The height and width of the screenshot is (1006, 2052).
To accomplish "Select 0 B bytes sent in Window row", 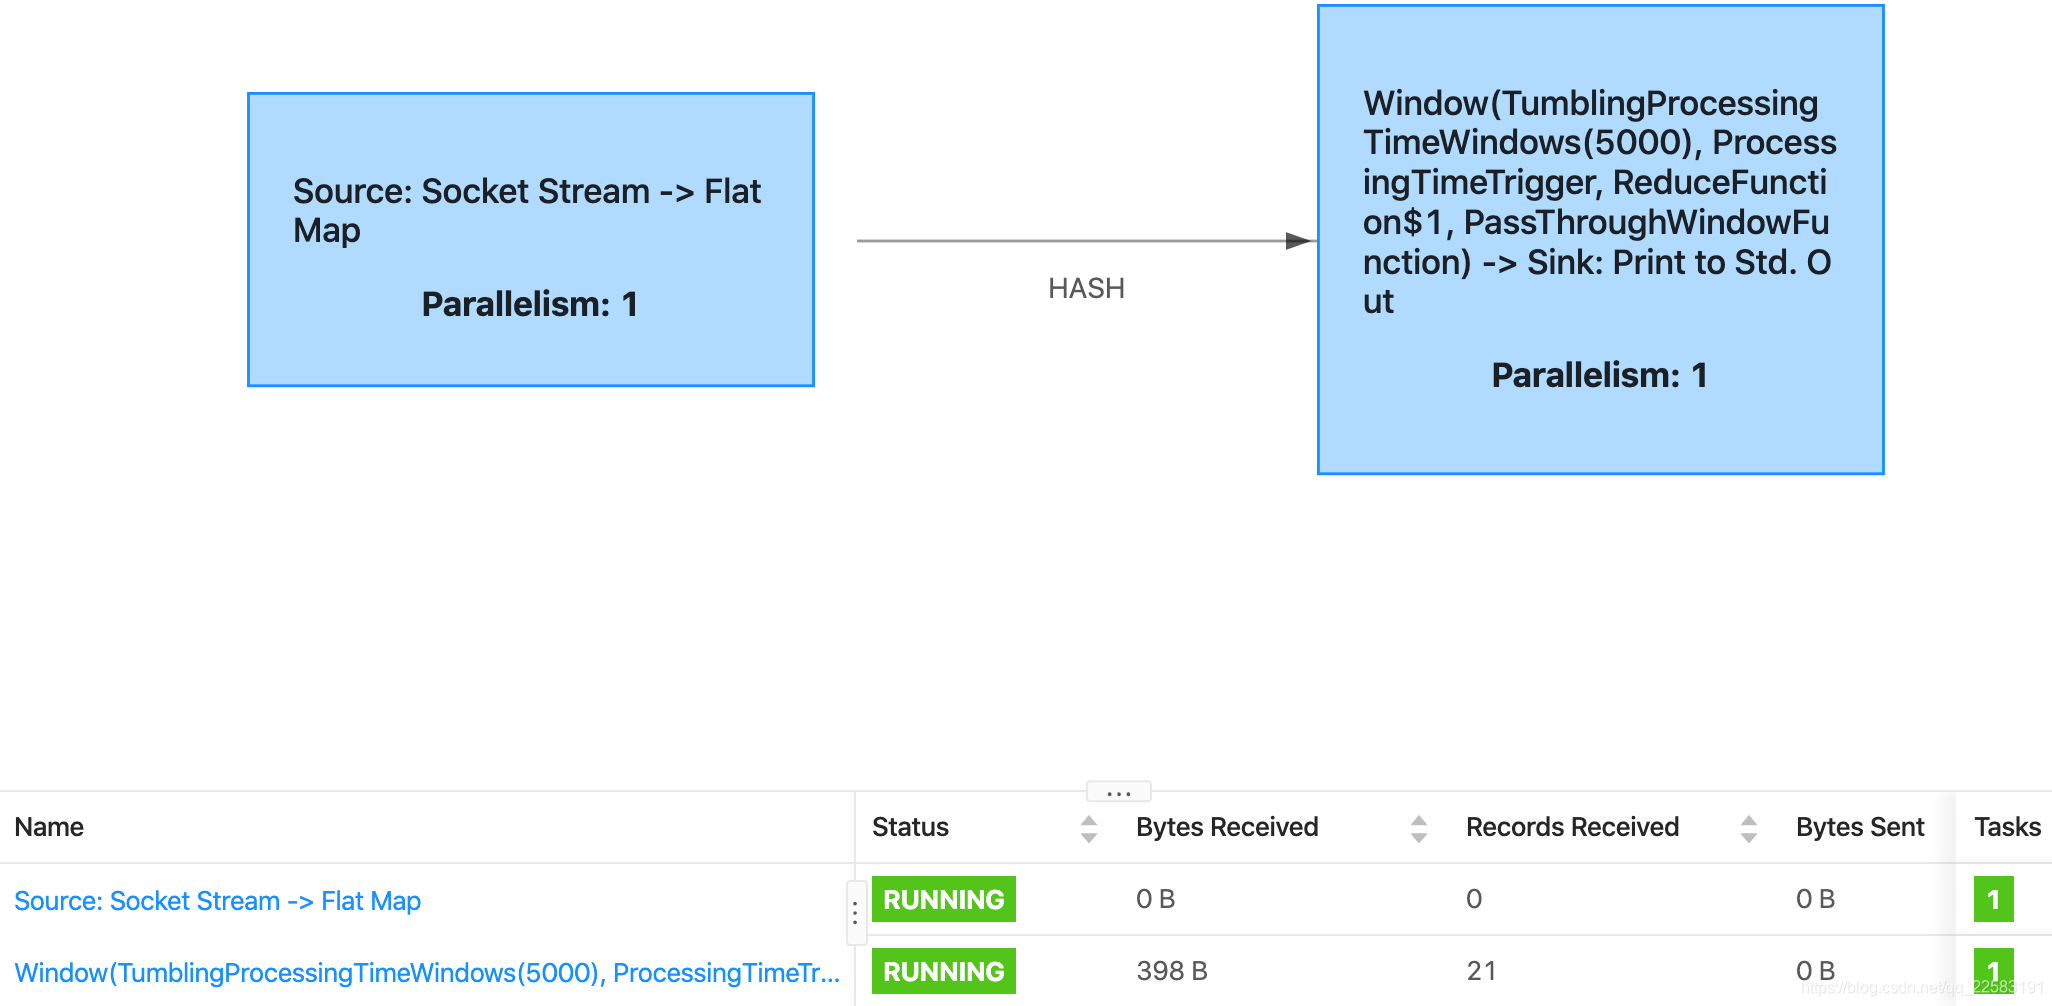I will tap(1816, 971).
